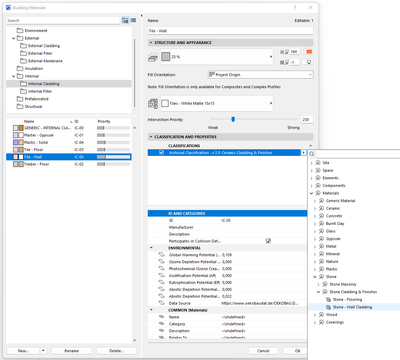Select the Site classification item
Viewport: 400px width, 360px height.
(326, 163)
